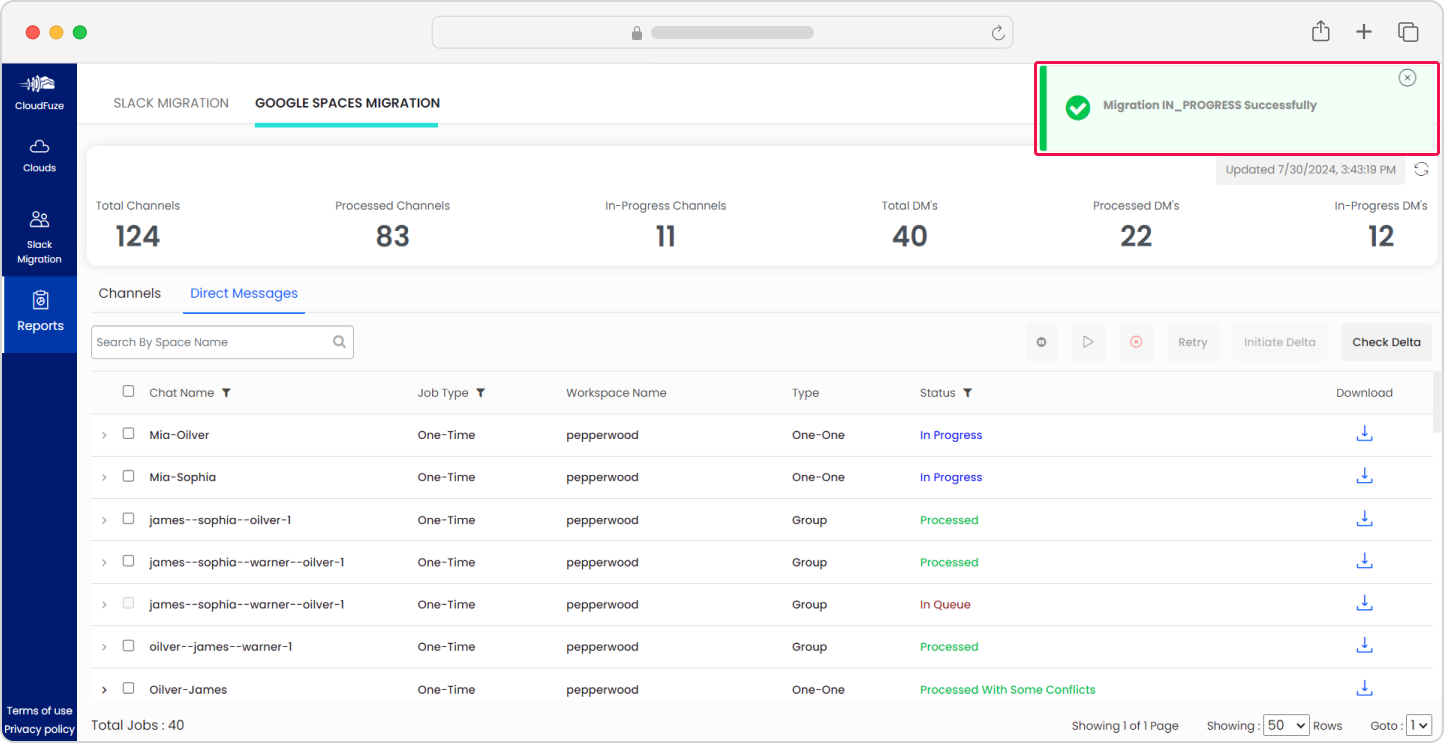Filter by Chat Name column
This screenshot has height=743, width=1444.
pos(226,393)
